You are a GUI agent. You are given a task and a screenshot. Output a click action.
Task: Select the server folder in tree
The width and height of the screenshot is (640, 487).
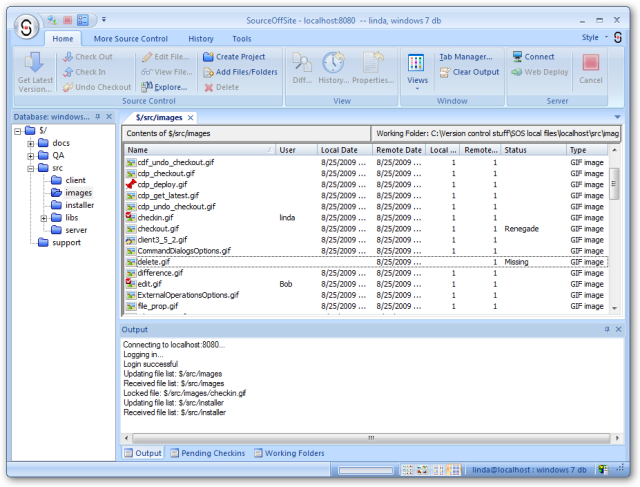(x=69, y=230)
